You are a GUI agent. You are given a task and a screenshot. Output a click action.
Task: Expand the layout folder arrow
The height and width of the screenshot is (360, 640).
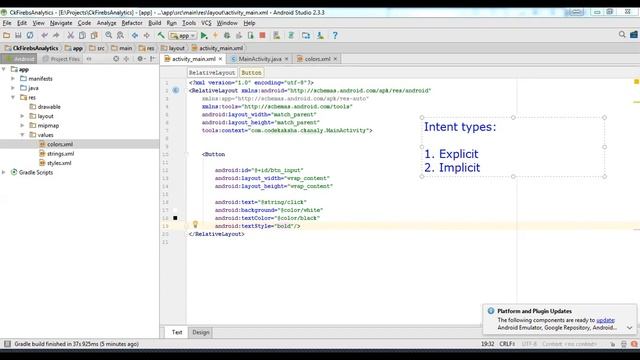coord(22,116)
